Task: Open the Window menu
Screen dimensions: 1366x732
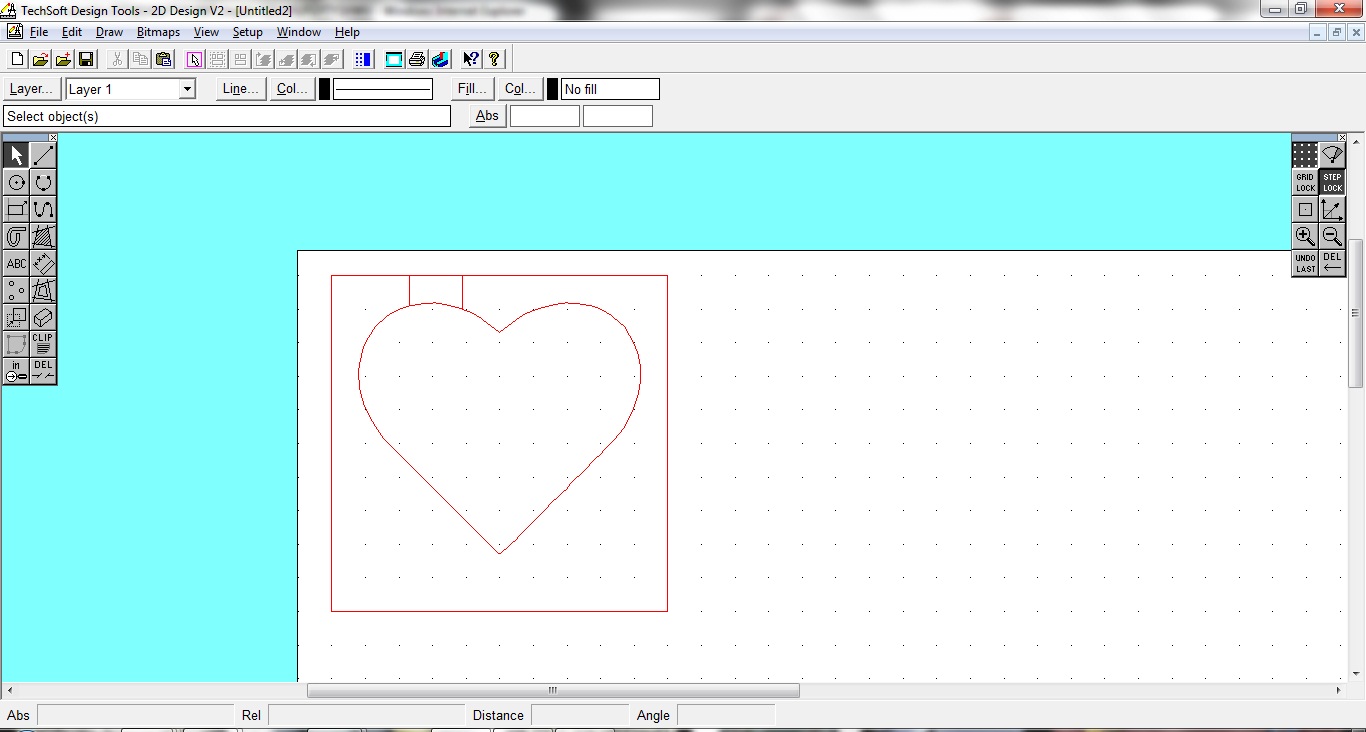Action: point(299,32)
